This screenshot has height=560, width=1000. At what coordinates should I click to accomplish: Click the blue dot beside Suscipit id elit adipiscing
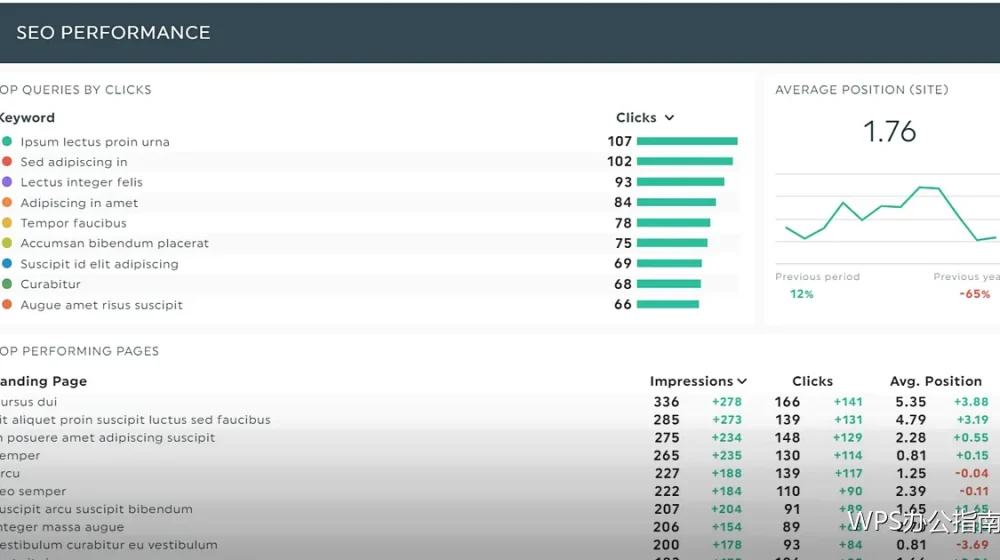7,263
